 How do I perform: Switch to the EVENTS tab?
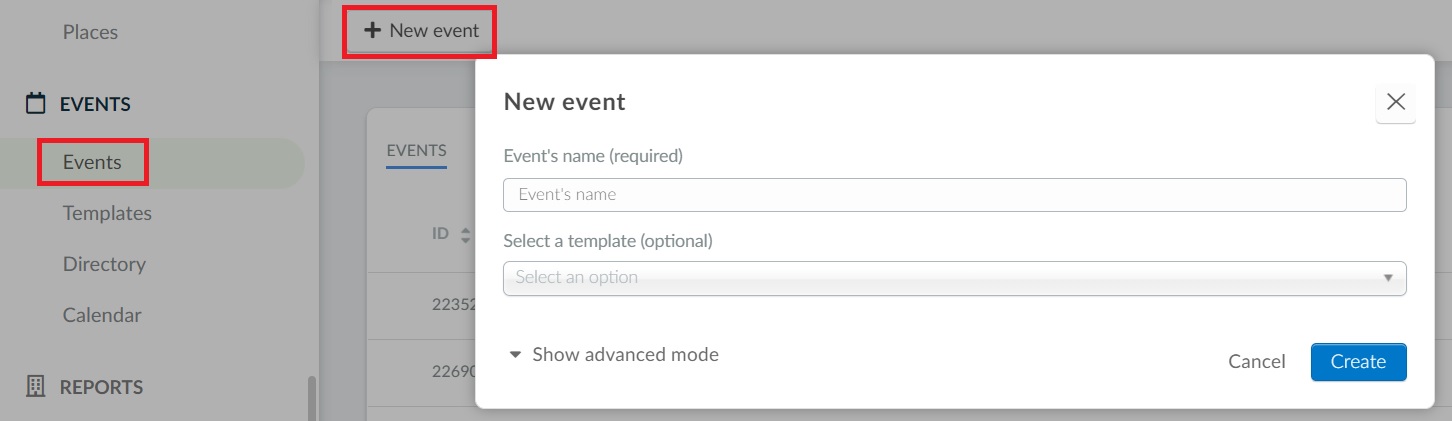tap(416, 151)
